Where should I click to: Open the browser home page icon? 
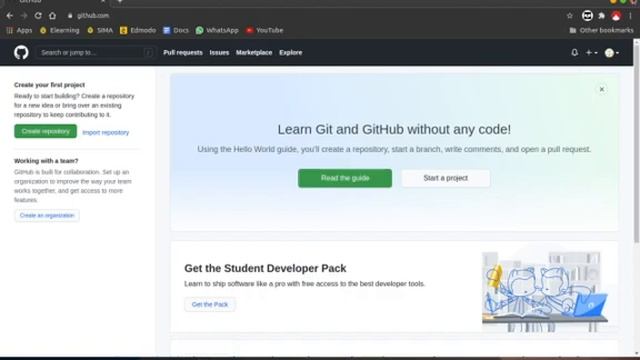(x=52, y=16)
